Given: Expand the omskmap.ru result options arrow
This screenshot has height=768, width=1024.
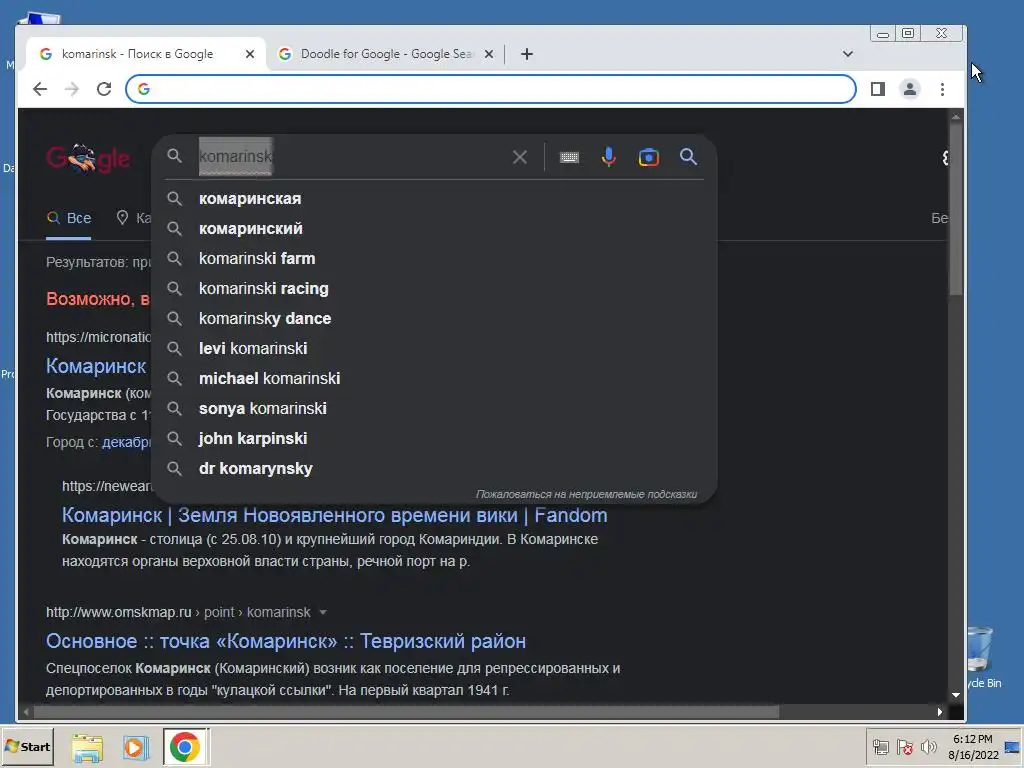Looking at the screenshot, I should point(323,613).
